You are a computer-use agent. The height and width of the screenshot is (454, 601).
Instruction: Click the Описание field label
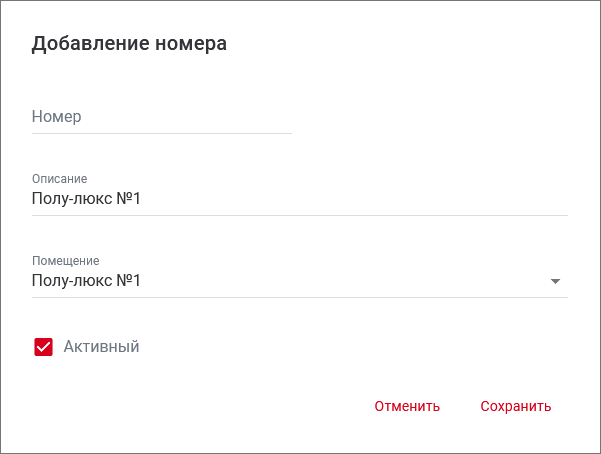60,179
